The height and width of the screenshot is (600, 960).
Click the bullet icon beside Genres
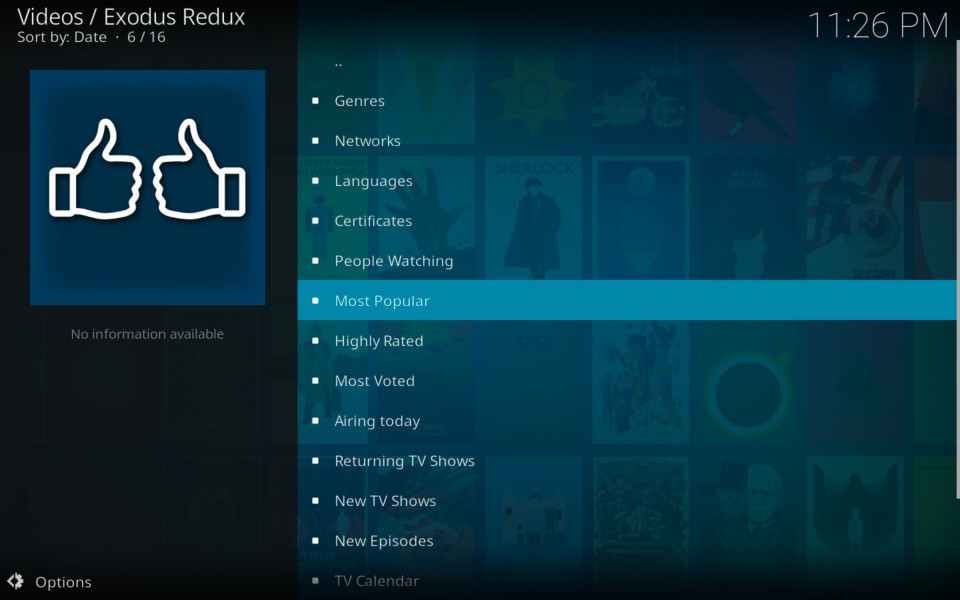click(x=315, y=100)
